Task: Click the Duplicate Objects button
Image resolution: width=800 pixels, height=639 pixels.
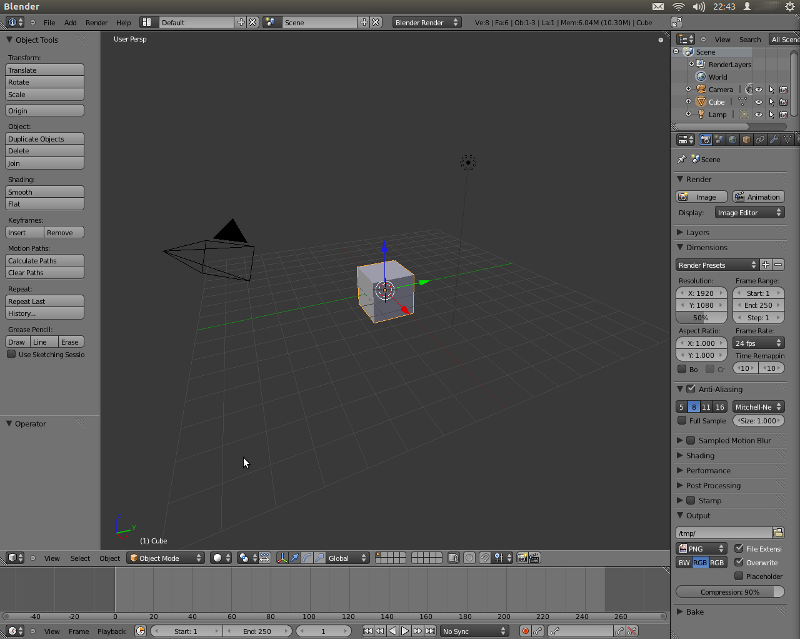Action: point(45,139)
